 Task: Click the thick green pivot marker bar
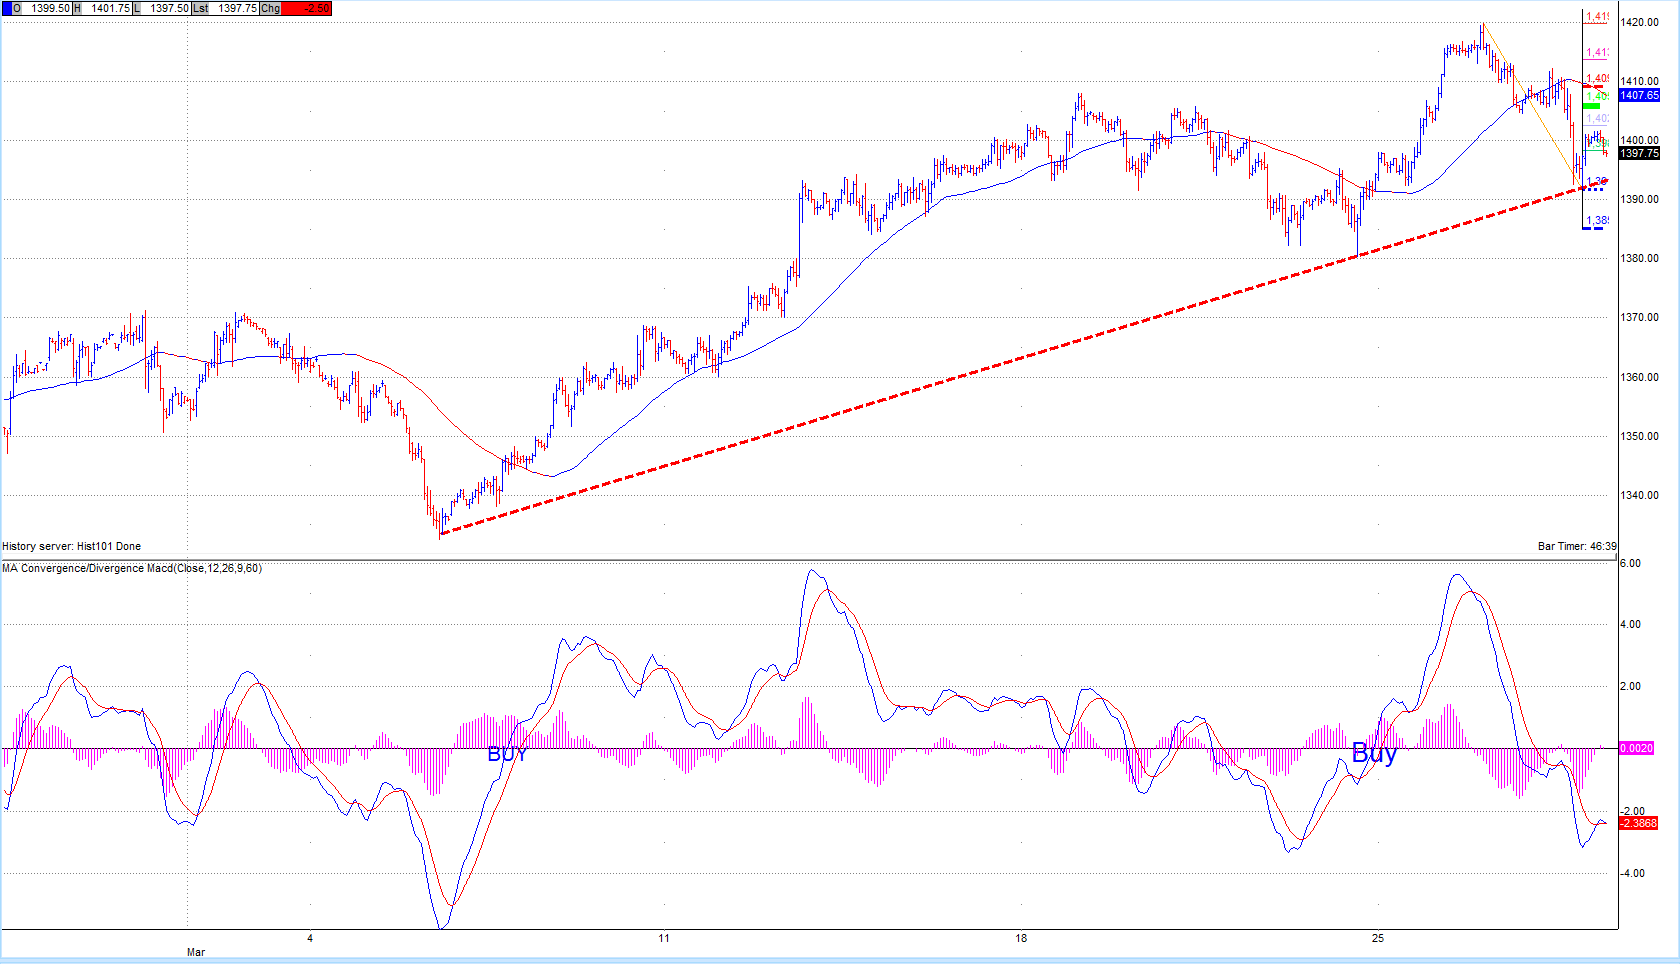click(1591, 105)
